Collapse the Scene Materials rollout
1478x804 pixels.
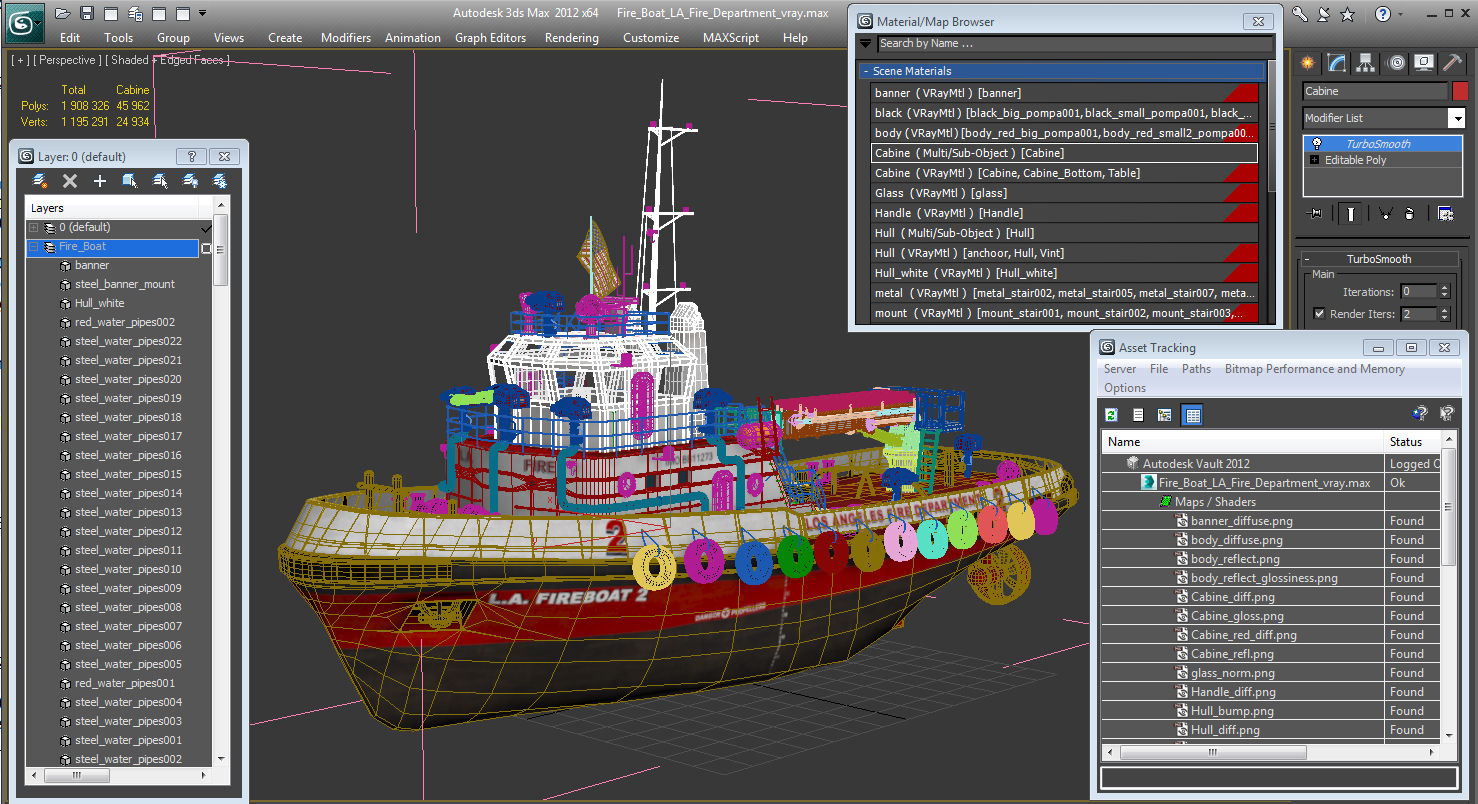tap(866, 71)
